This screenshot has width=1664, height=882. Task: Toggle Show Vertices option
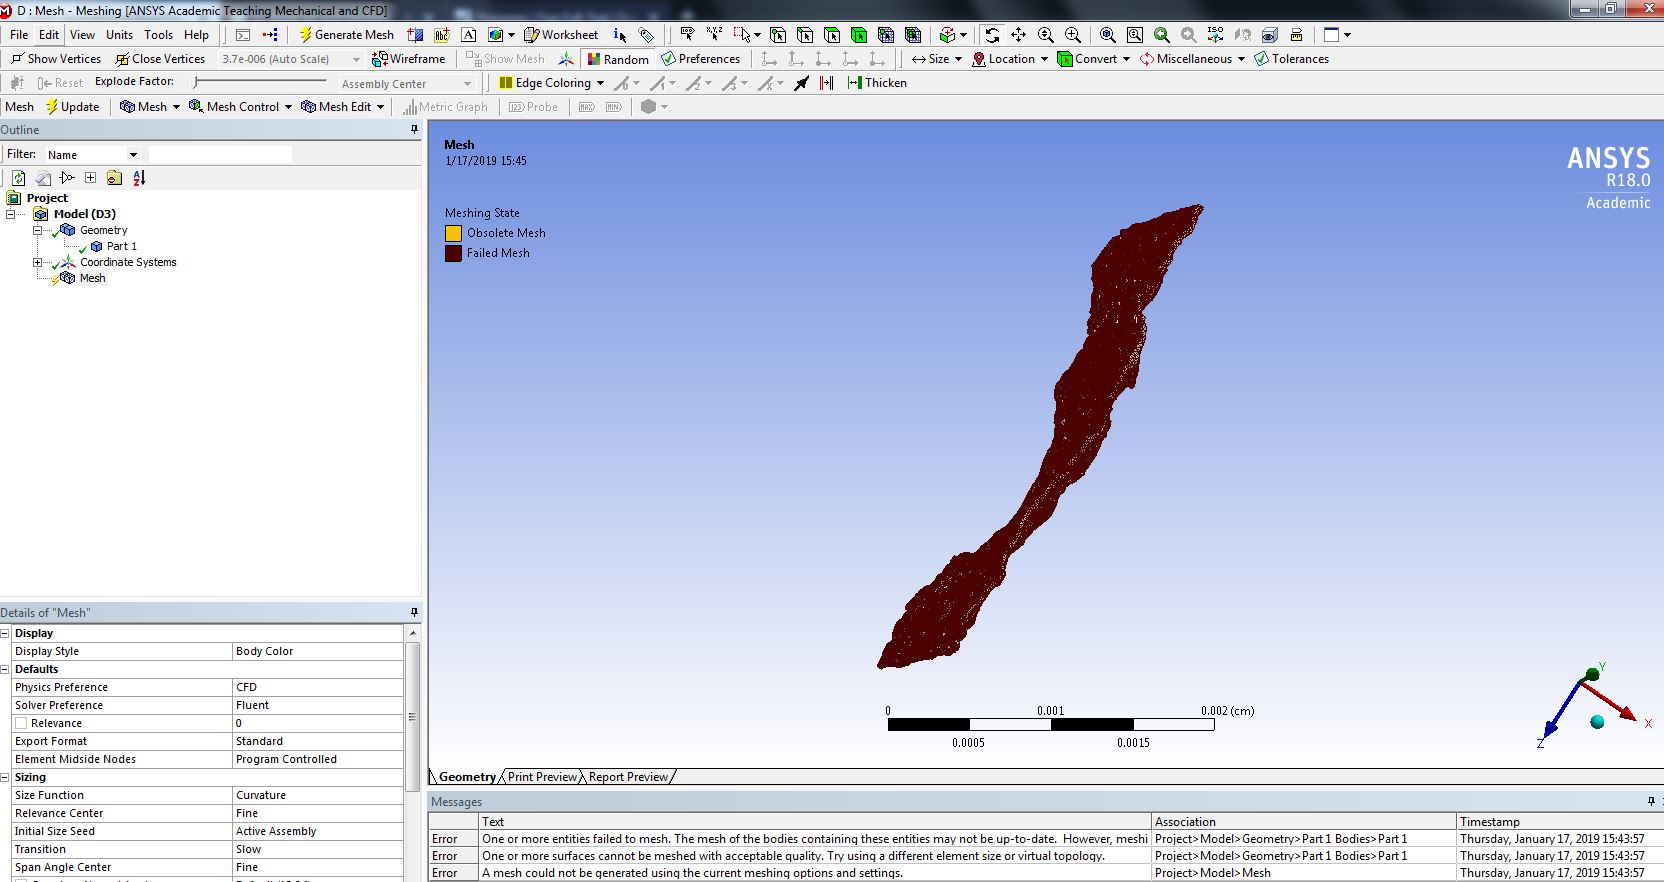click(56, 59)
